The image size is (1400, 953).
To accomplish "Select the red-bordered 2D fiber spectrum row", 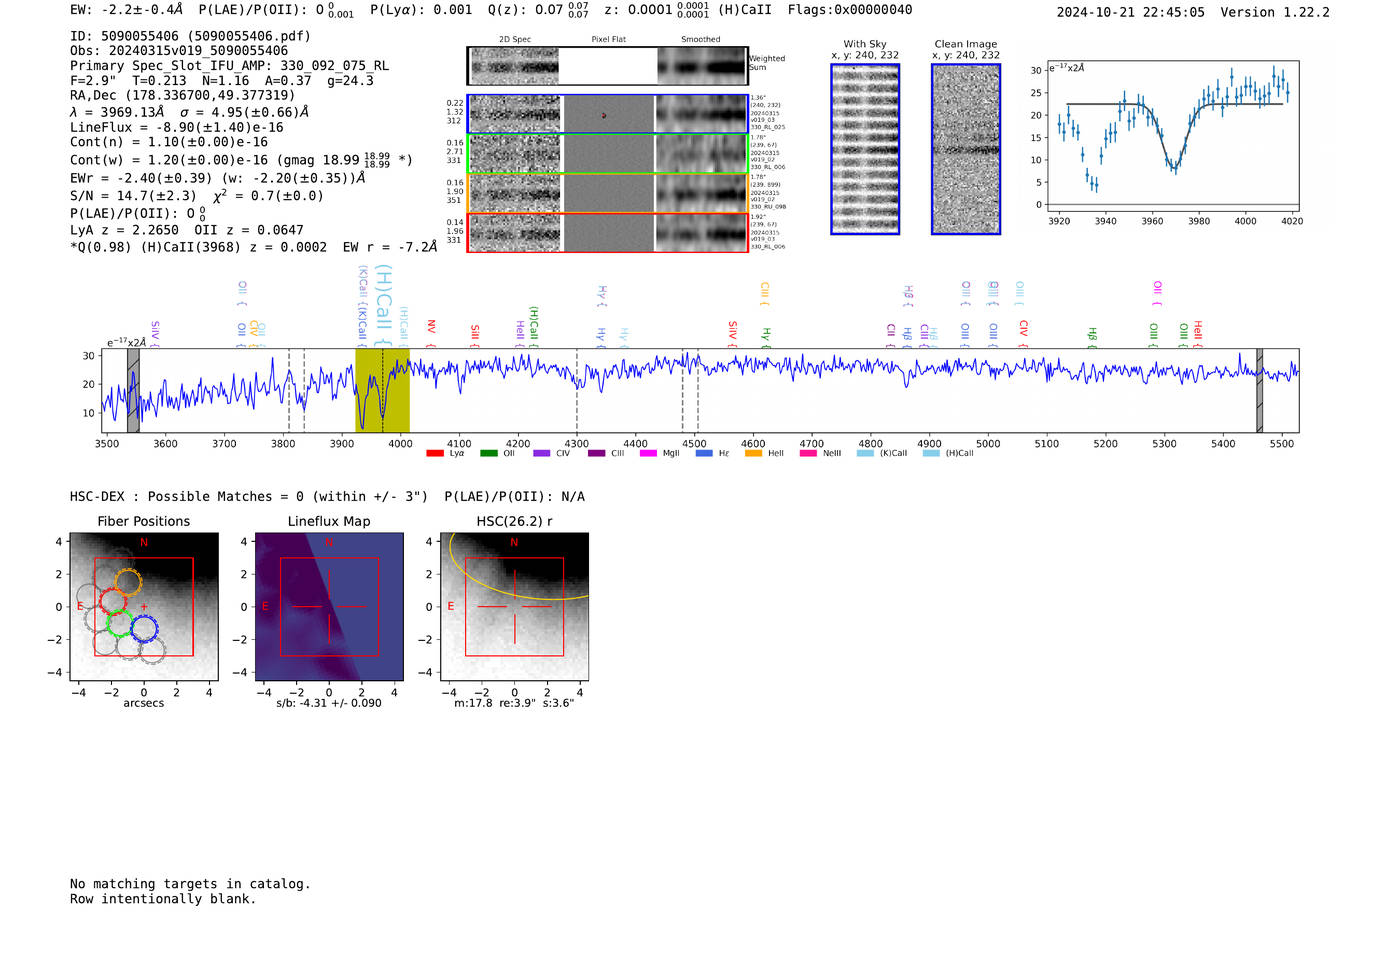I will [607, 232].
